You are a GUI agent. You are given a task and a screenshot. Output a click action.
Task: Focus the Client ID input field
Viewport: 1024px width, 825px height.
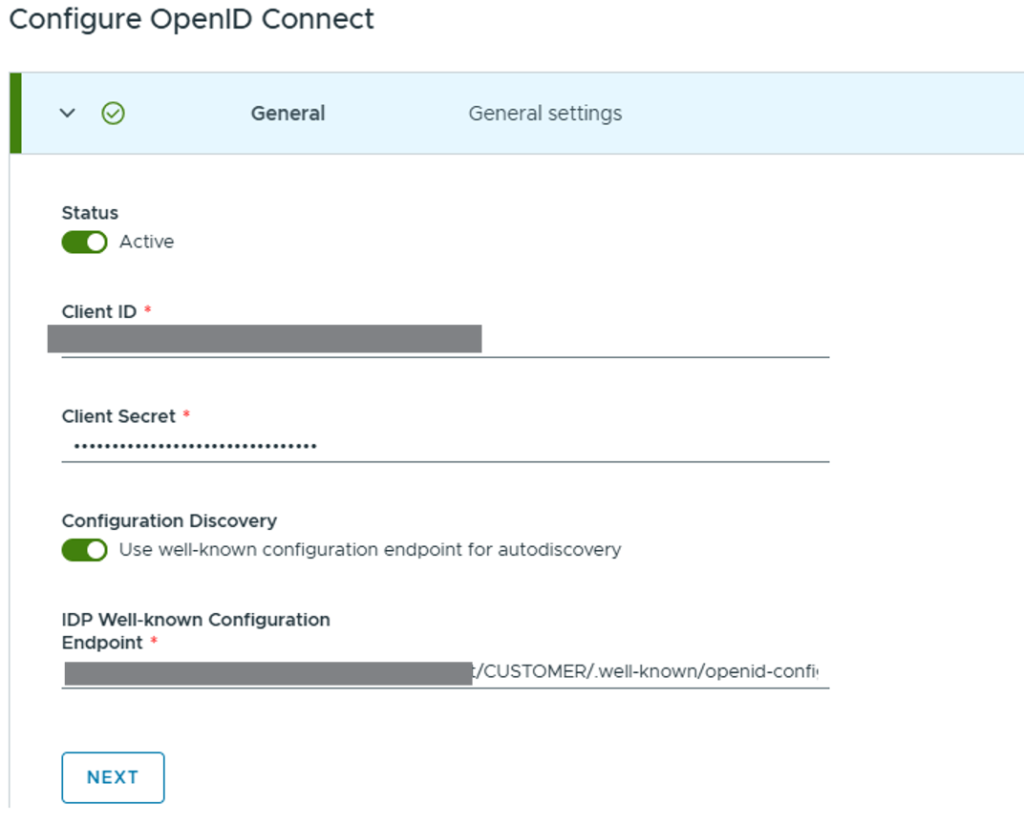445,339
